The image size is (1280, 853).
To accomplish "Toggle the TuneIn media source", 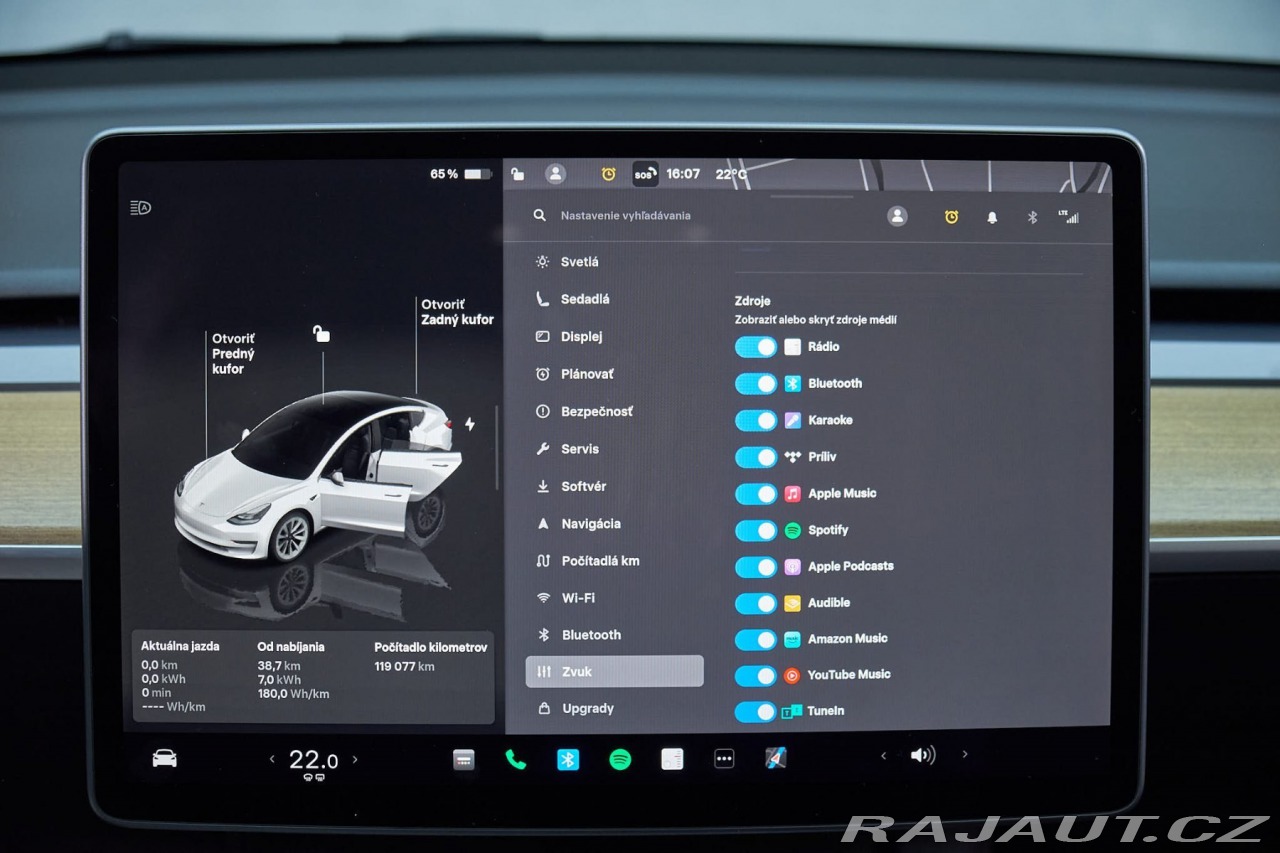I will 756,712.
